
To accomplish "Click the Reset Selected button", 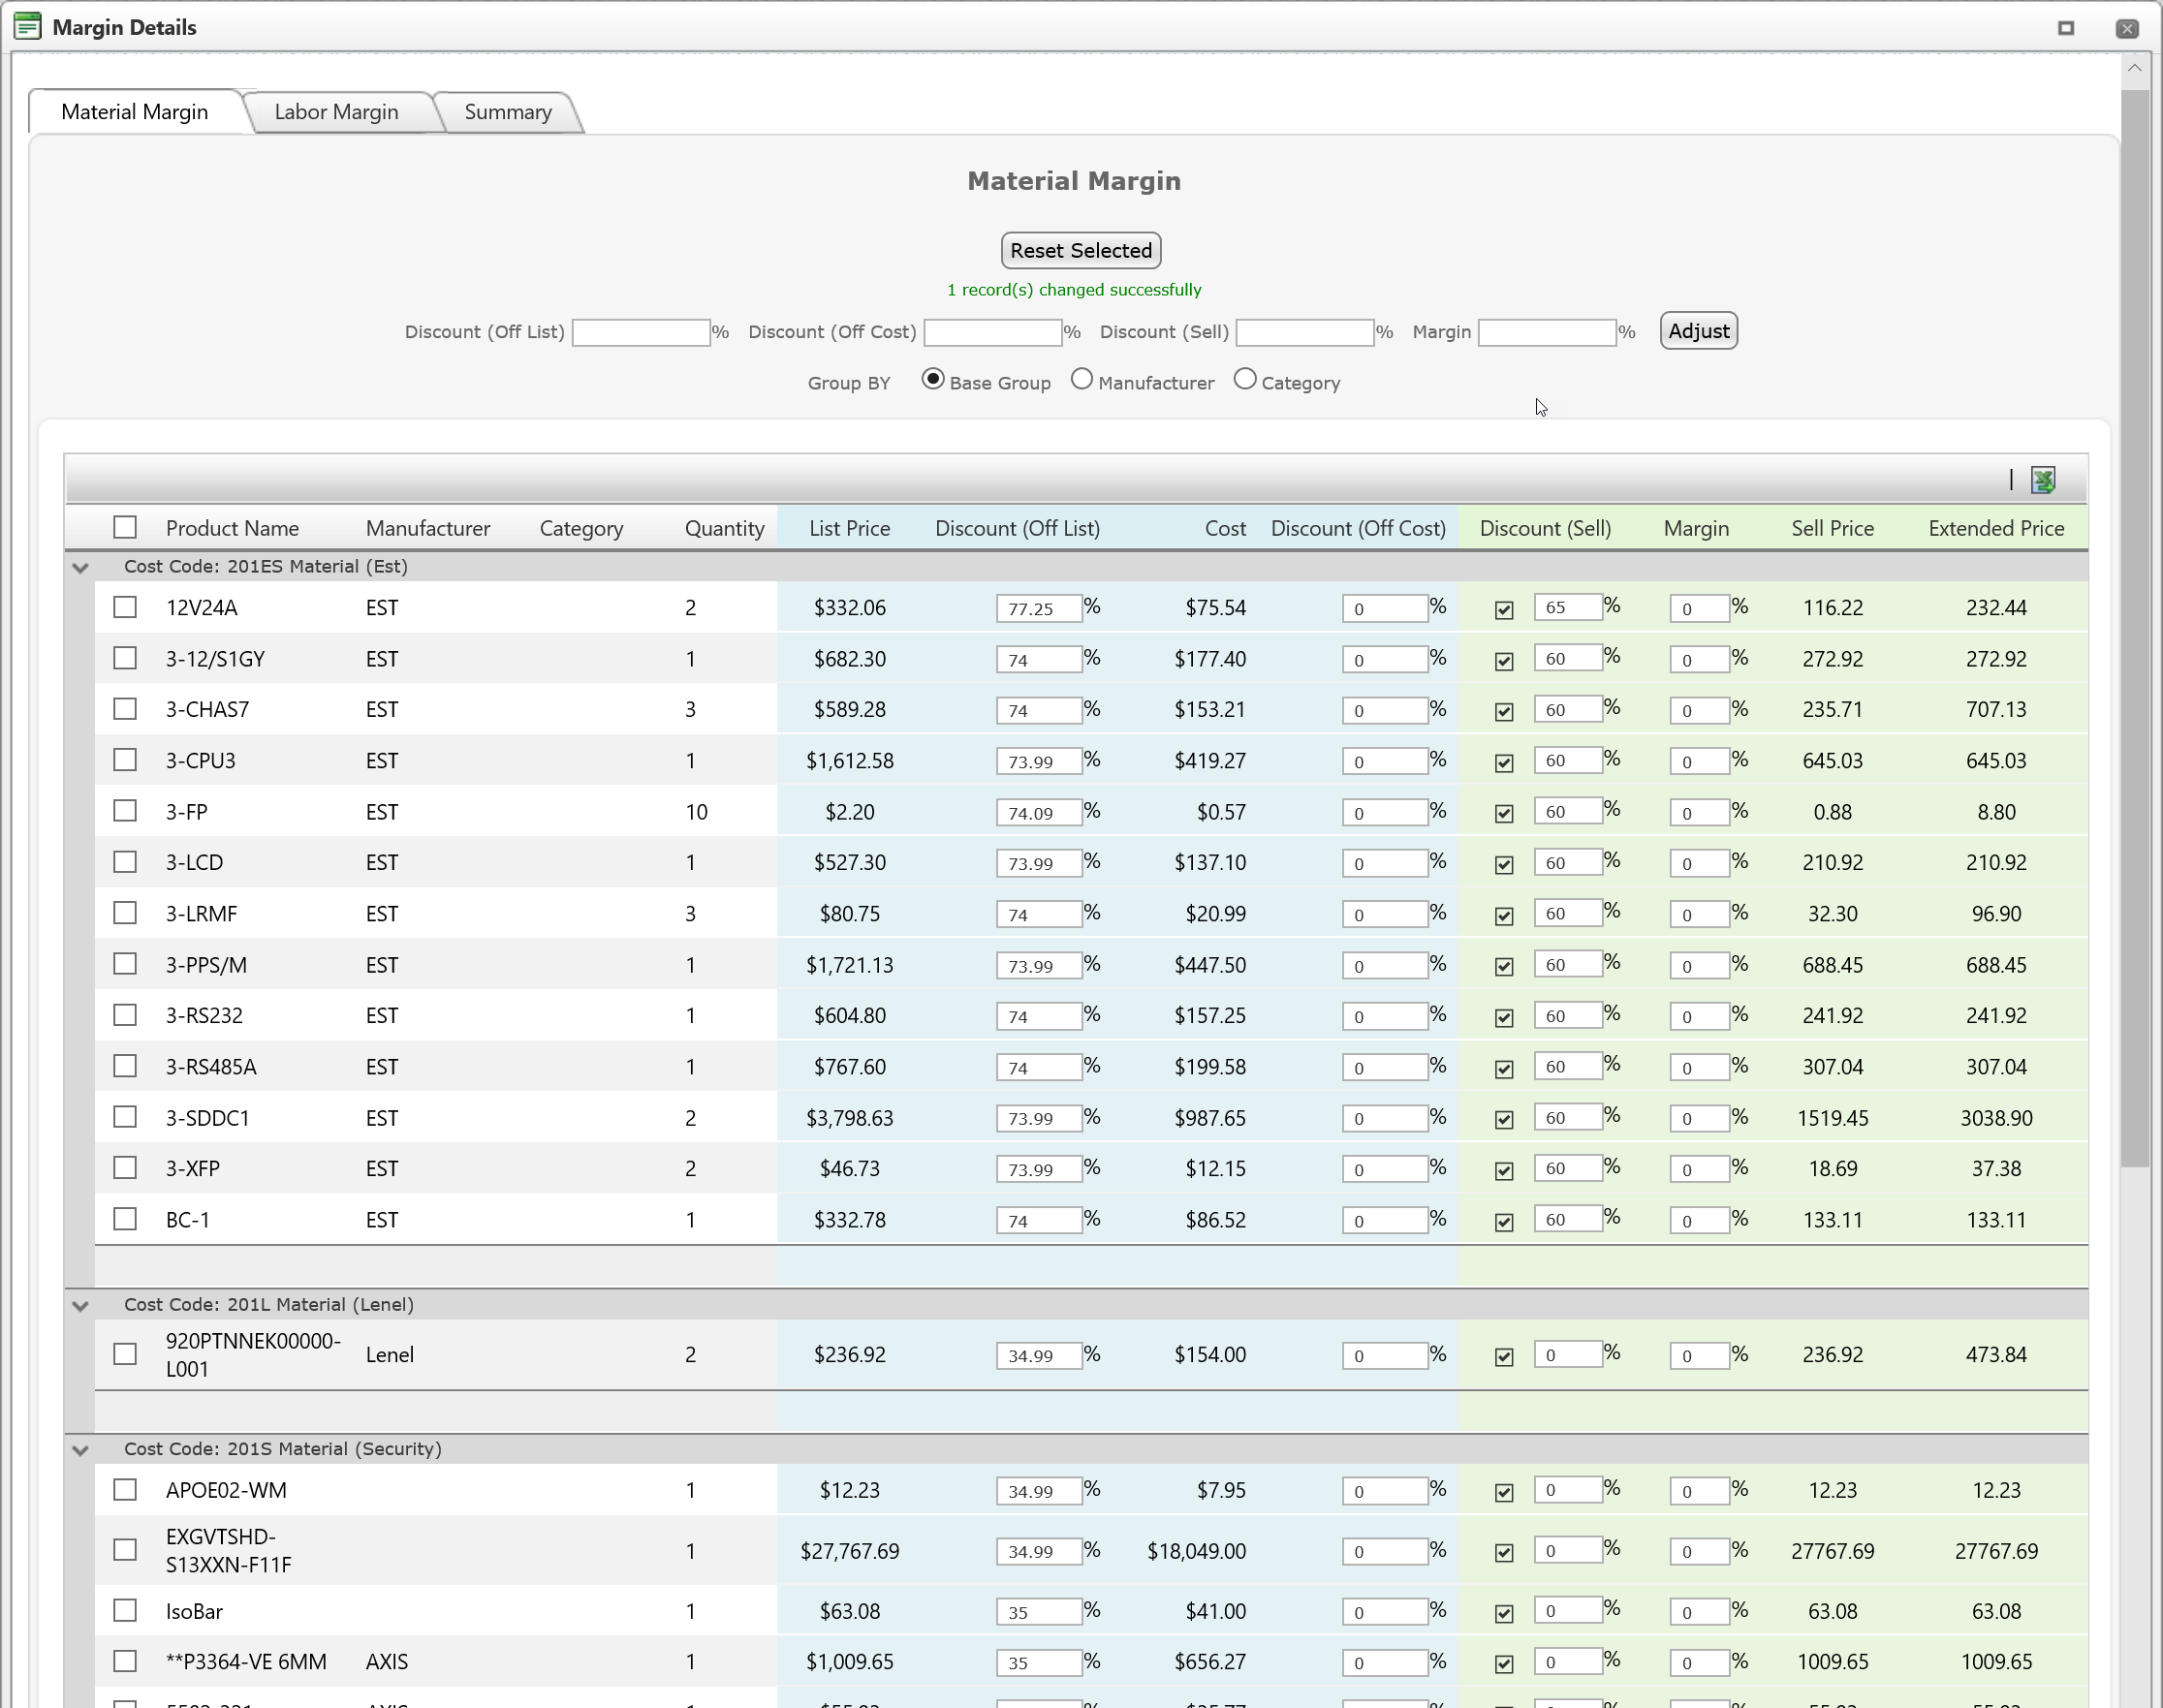I will 1080,250.
